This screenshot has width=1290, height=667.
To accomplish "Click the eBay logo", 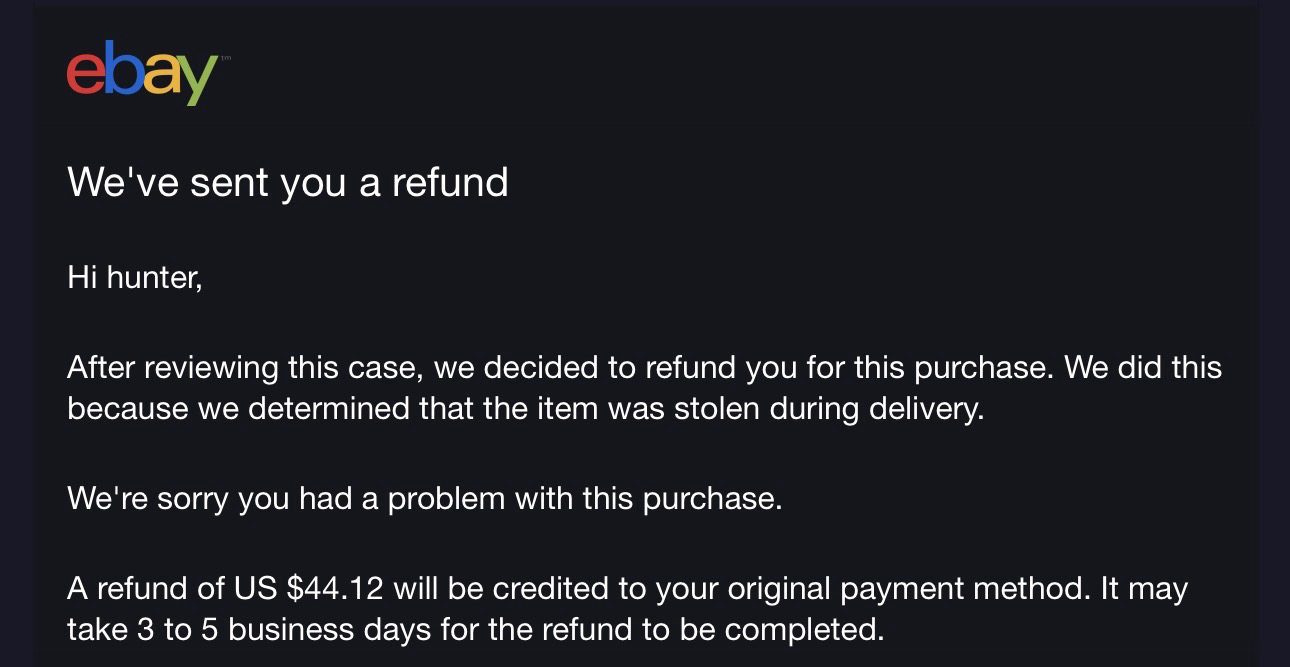I will [x=141, y=72].
